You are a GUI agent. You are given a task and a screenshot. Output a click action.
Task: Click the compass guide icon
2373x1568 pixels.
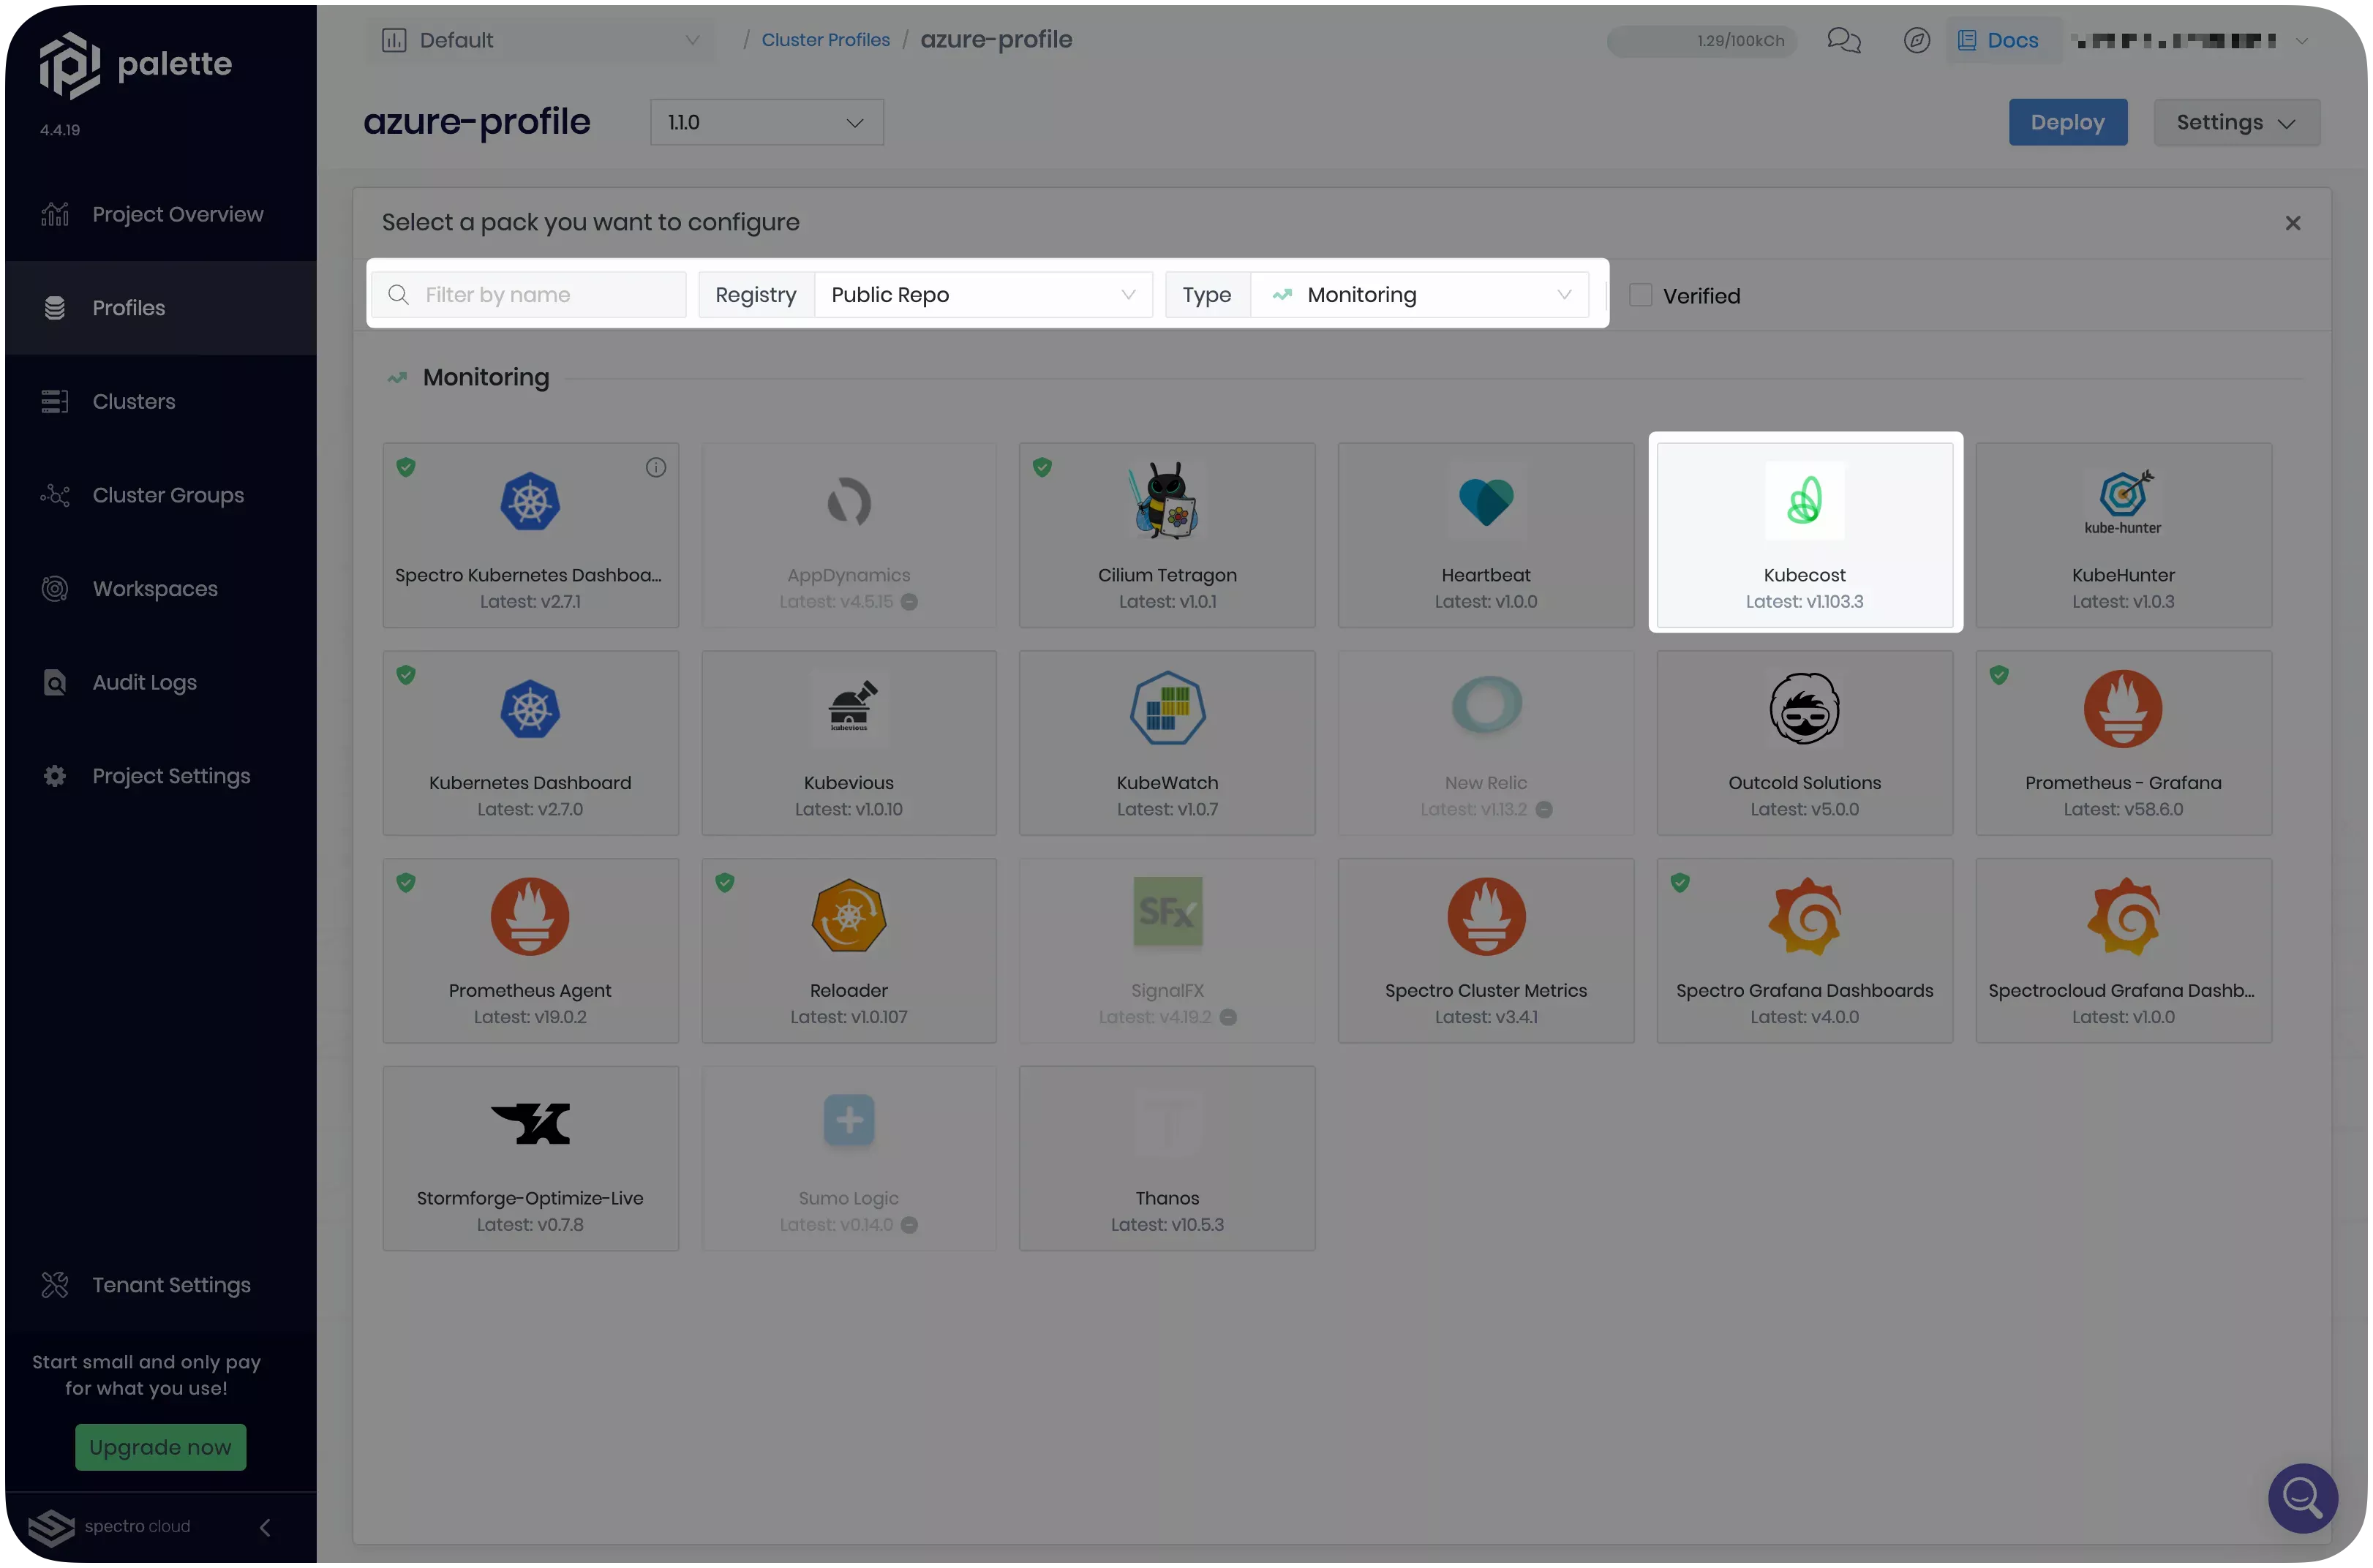point(1916,41)
